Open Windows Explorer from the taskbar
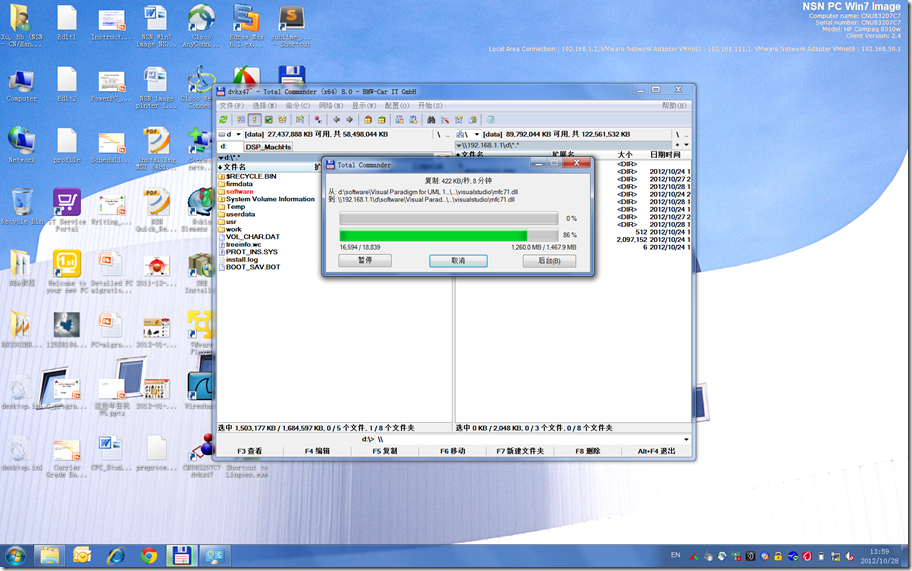 49,556
